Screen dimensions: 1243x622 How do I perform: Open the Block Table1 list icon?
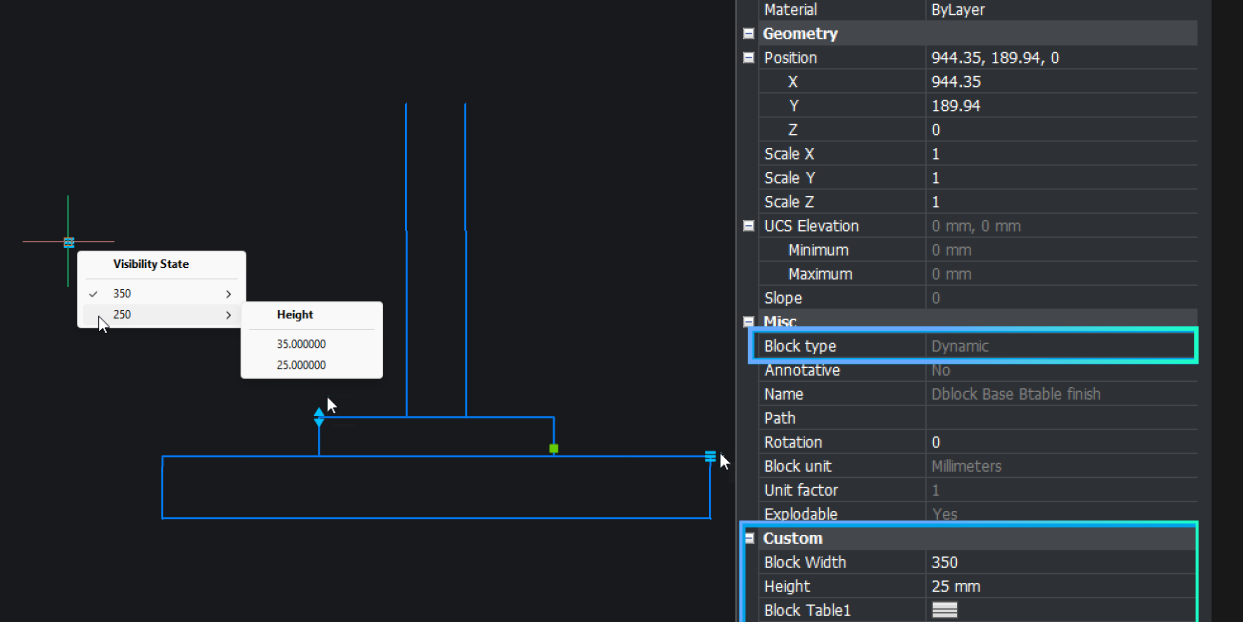943,610
